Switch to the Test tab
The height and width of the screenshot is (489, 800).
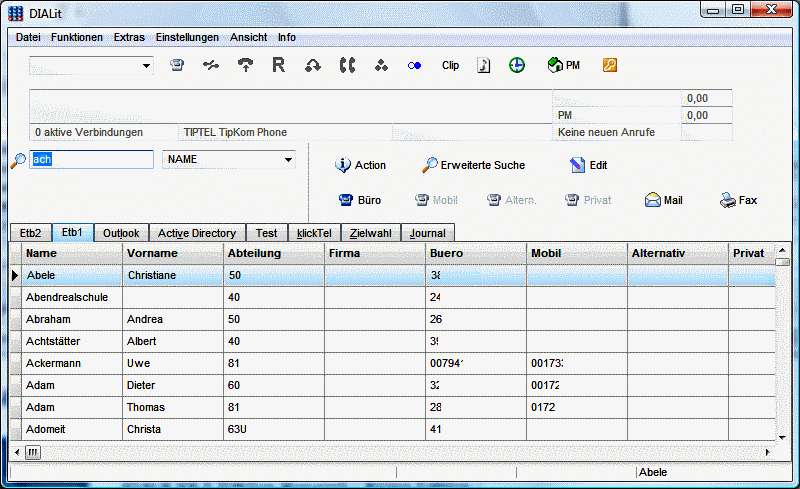[x=266, y=233]
